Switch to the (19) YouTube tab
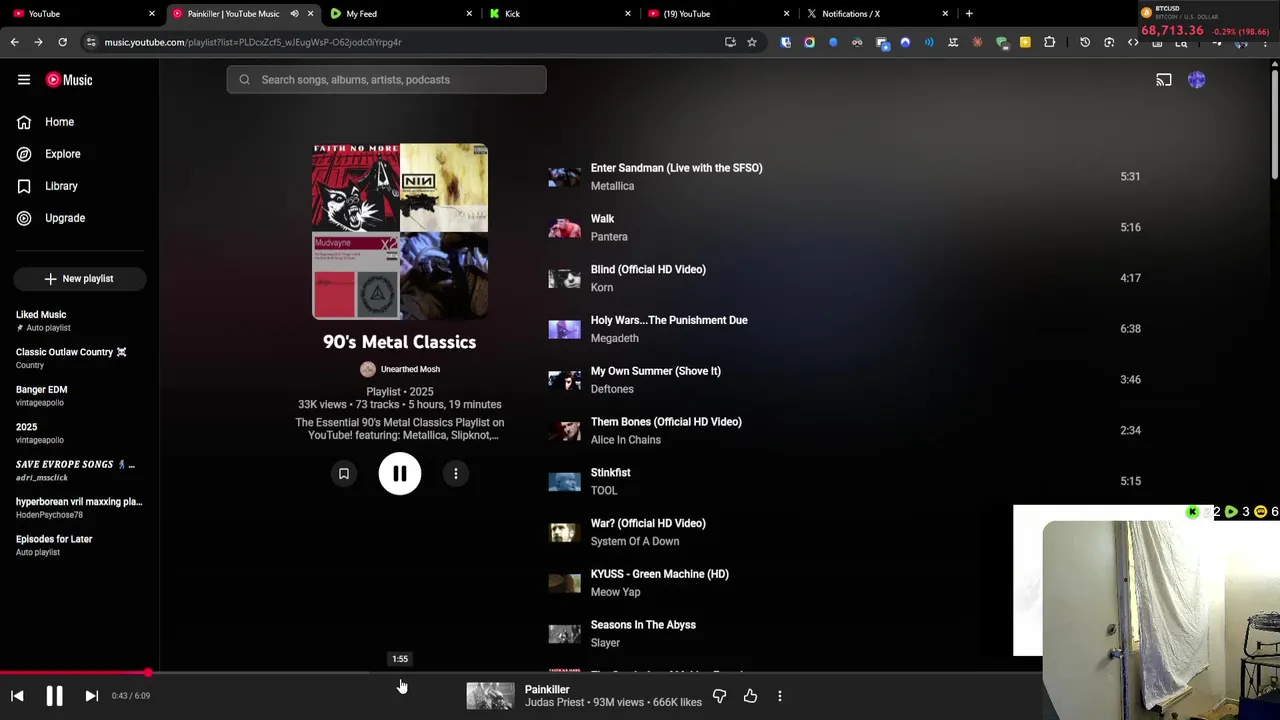 click(x=717, y=14)
